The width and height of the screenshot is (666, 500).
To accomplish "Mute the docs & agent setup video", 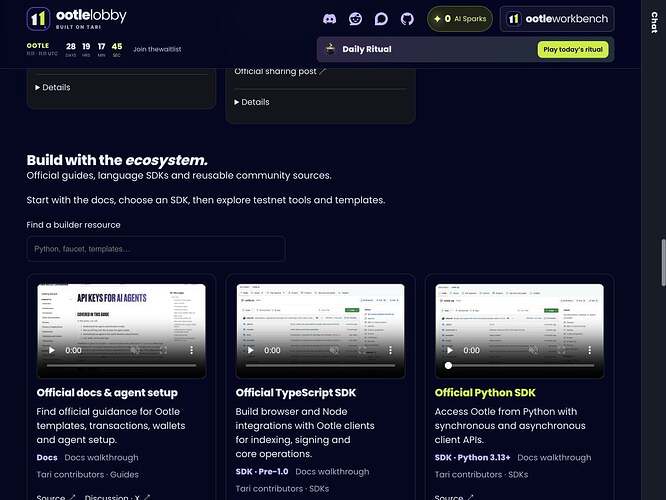I will 135,350.
